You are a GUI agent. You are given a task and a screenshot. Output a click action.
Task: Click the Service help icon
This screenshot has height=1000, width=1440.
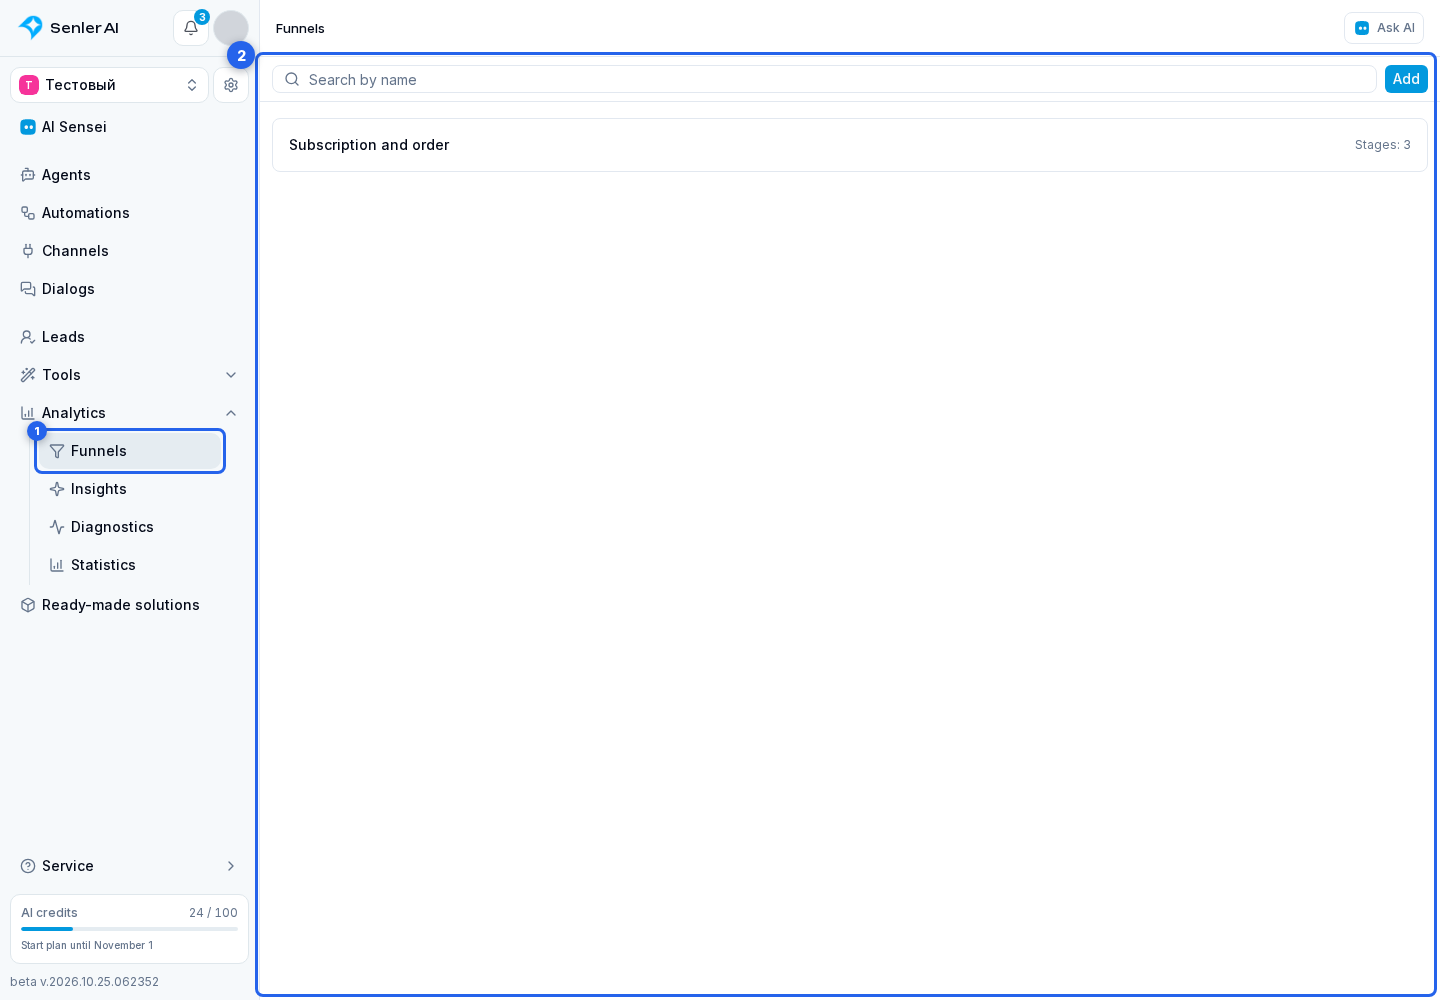pyautogui.click(x=28, y=866)
